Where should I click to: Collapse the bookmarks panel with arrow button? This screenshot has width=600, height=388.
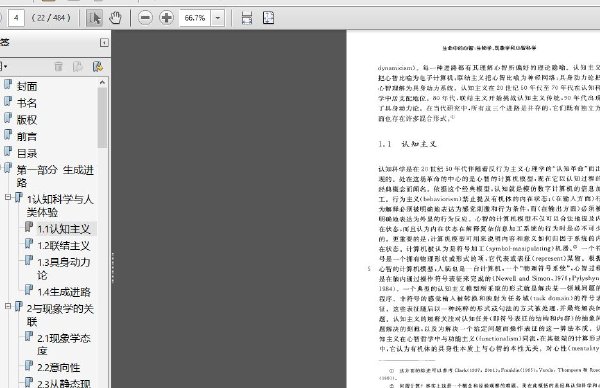(x=104, y=42)
